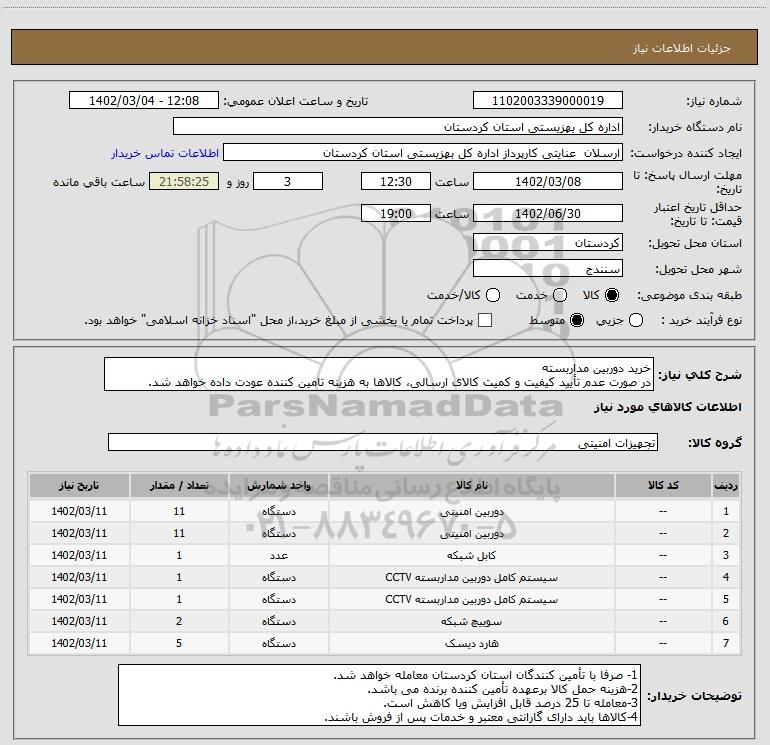This screenshot has width=770, height=745.
Task: Choose the جزیی purchase type radio
Action: 636,321
